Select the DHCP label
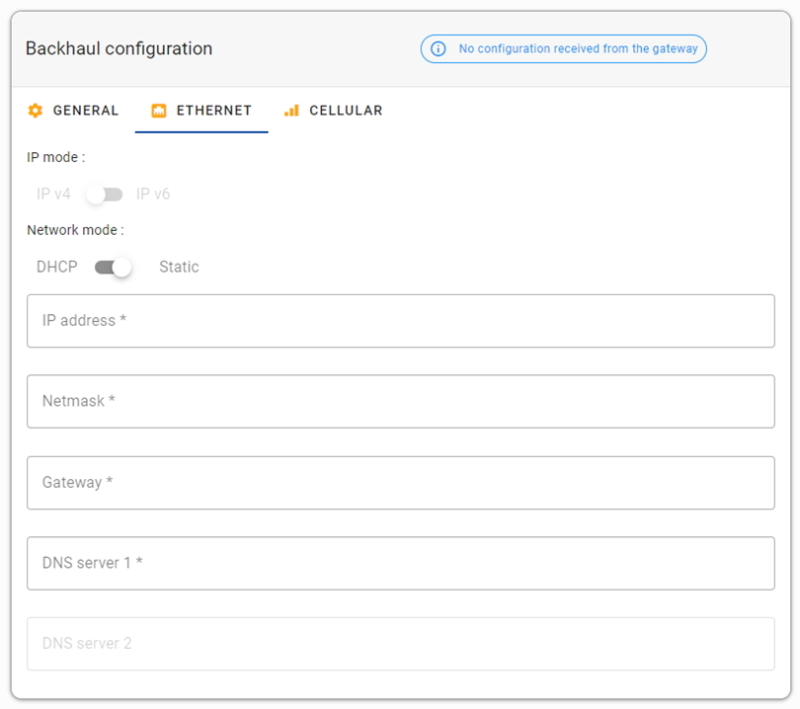The image size is (800, 709). 57,267
